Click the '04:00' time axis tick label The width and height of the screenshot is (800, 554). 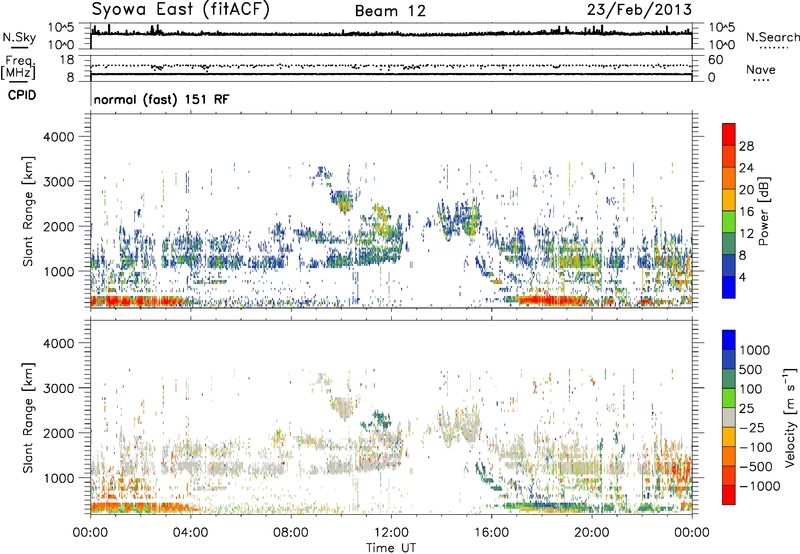point(190,533)
